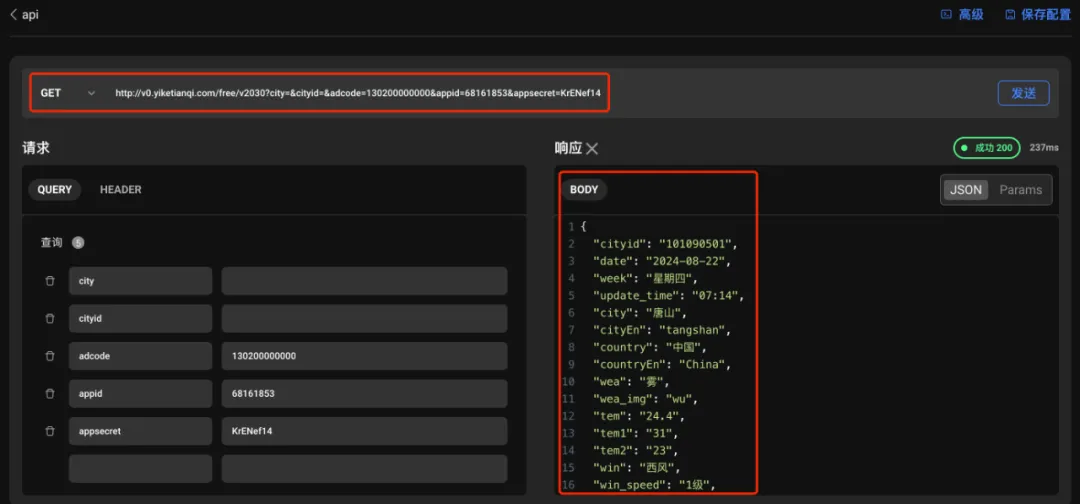Screen dimensions: 1080x504
Task: Click the "date": "2024-08-22" response line
Action: click(x=662, y=261)
